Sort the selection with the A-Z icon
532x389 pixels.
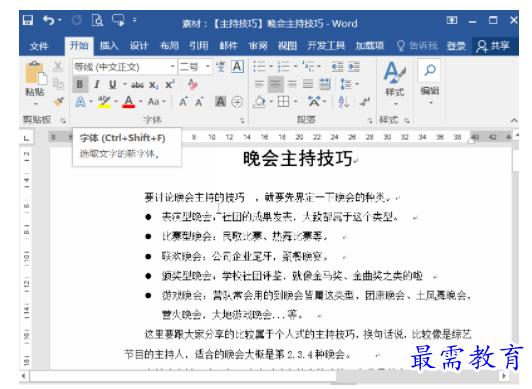(344, 101)
